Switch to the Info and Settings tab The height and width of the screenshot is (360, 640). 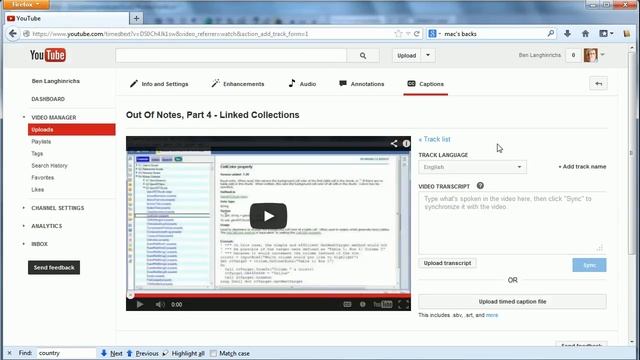[x=159, y=84]
